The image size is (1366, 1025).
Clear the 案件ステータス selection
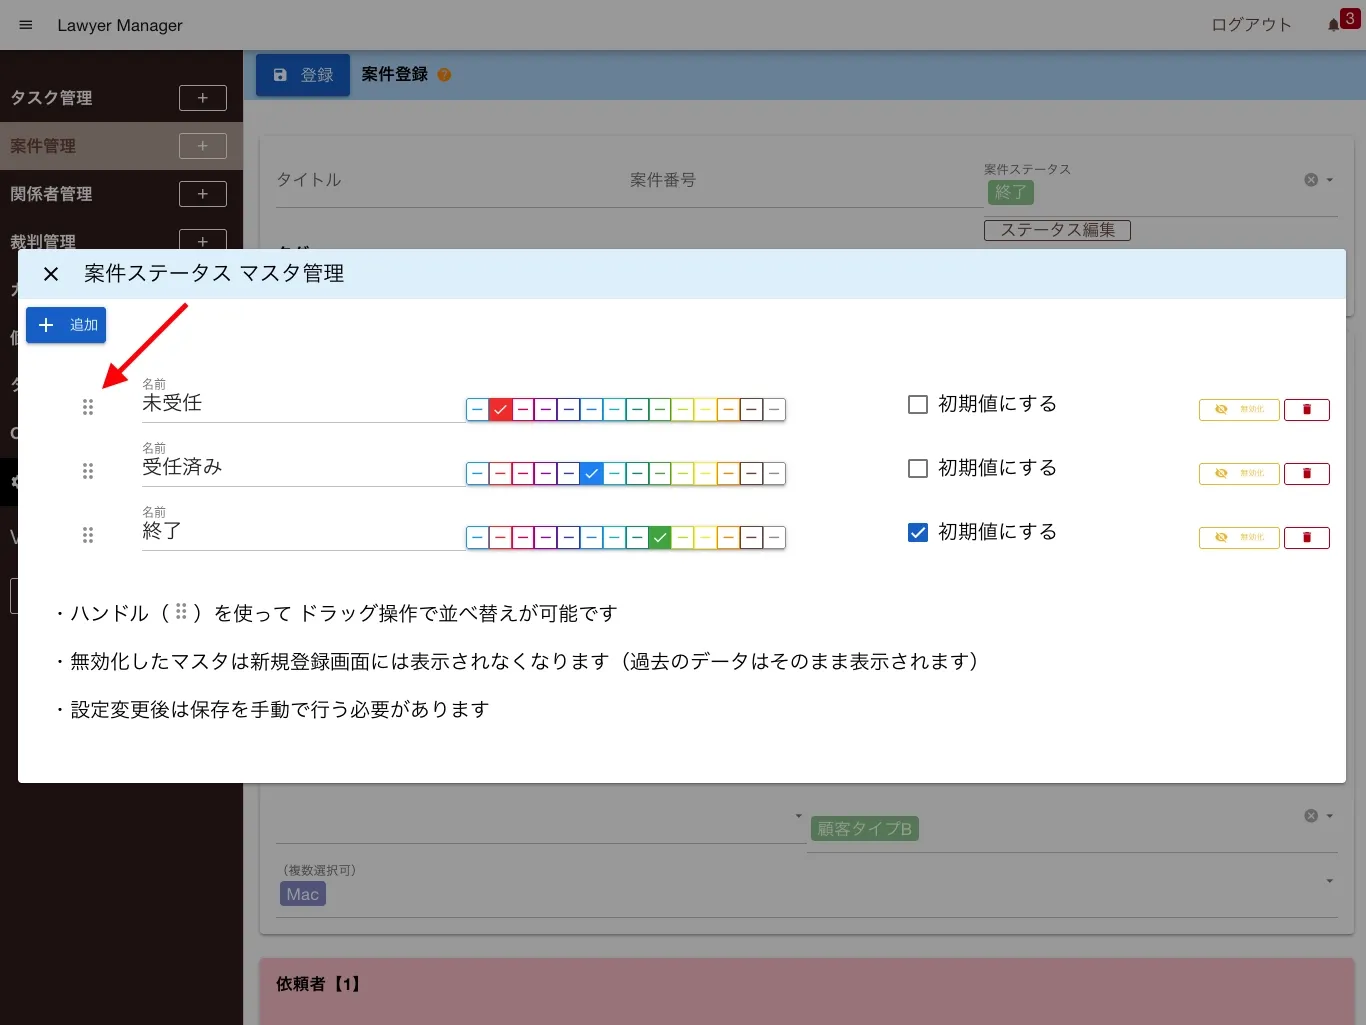click(x=1311, y=180)
